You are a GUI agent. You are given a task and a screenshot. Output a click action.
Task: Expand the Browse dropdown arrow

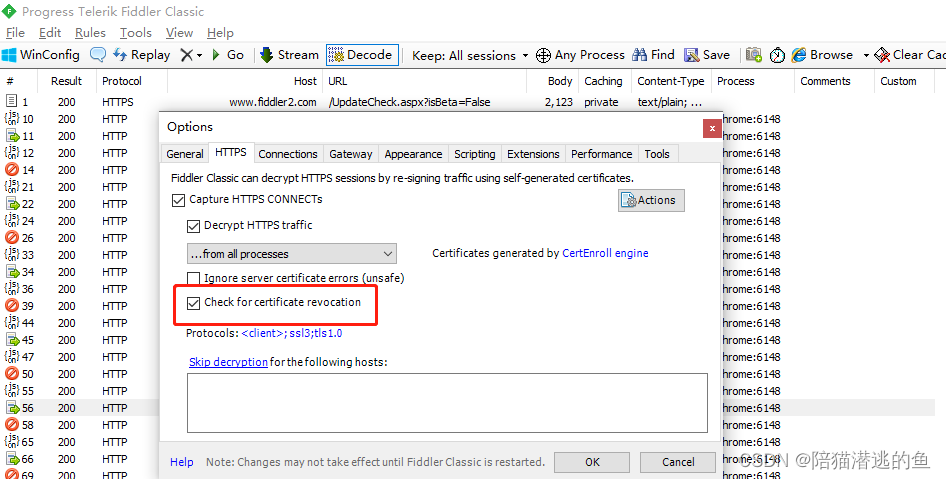point(866,56)
